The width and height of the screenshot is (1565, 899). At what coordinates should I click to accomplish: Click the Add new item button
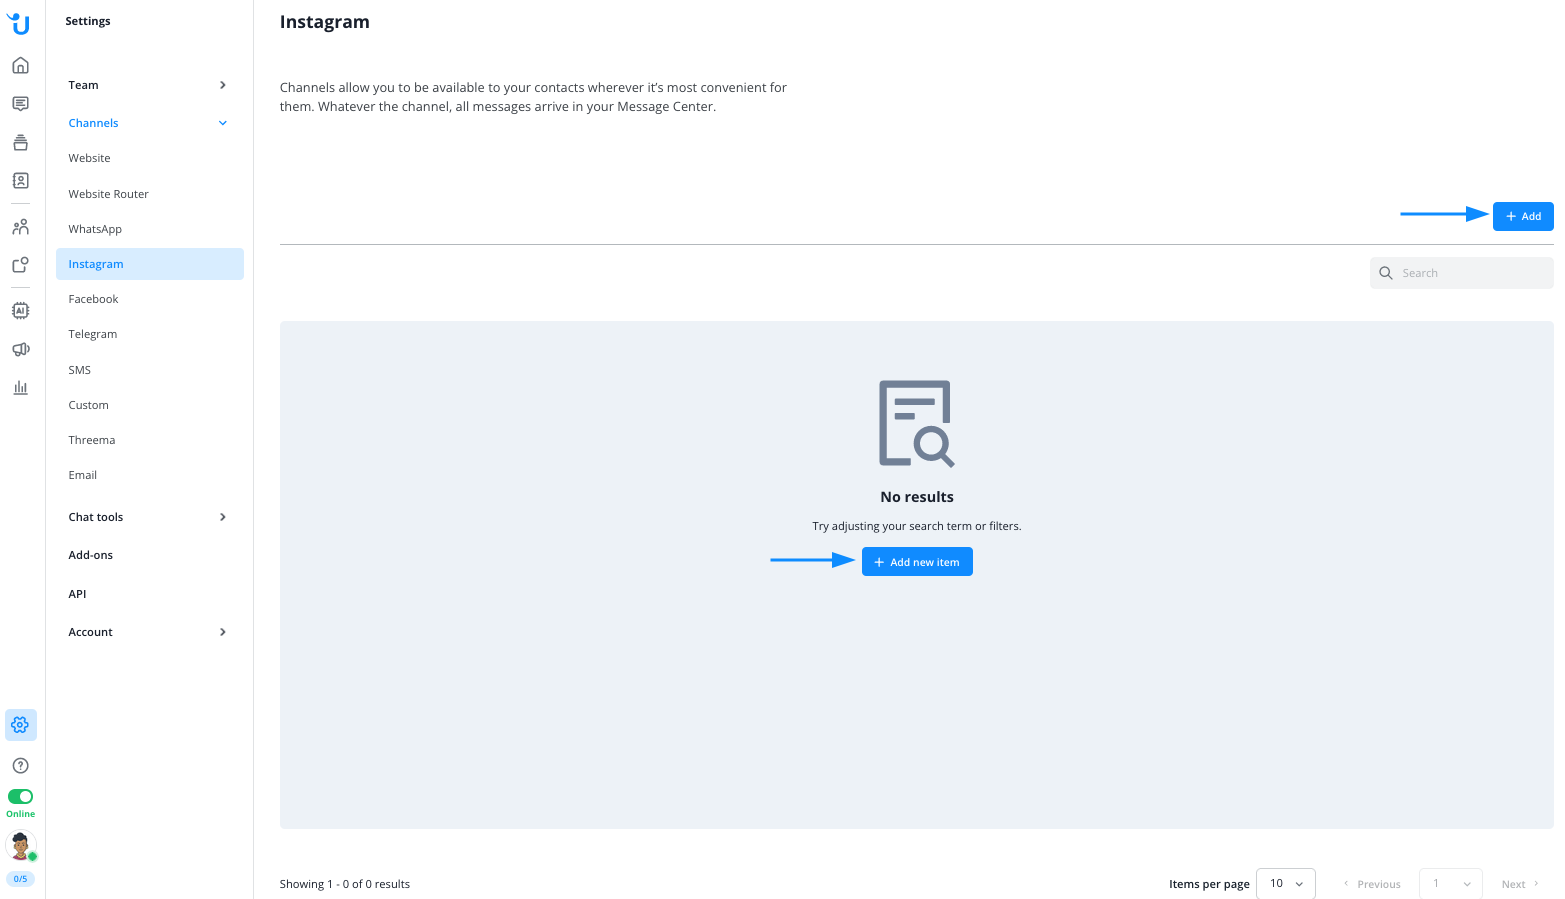tap(917, 562)
